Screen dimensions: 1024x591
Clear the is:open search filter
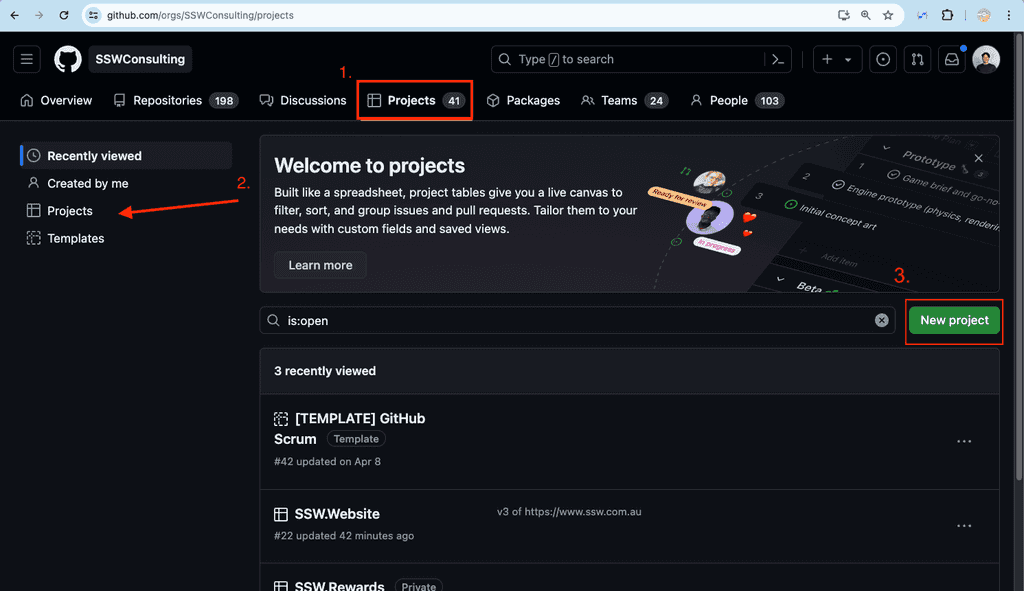coord(881,319)
